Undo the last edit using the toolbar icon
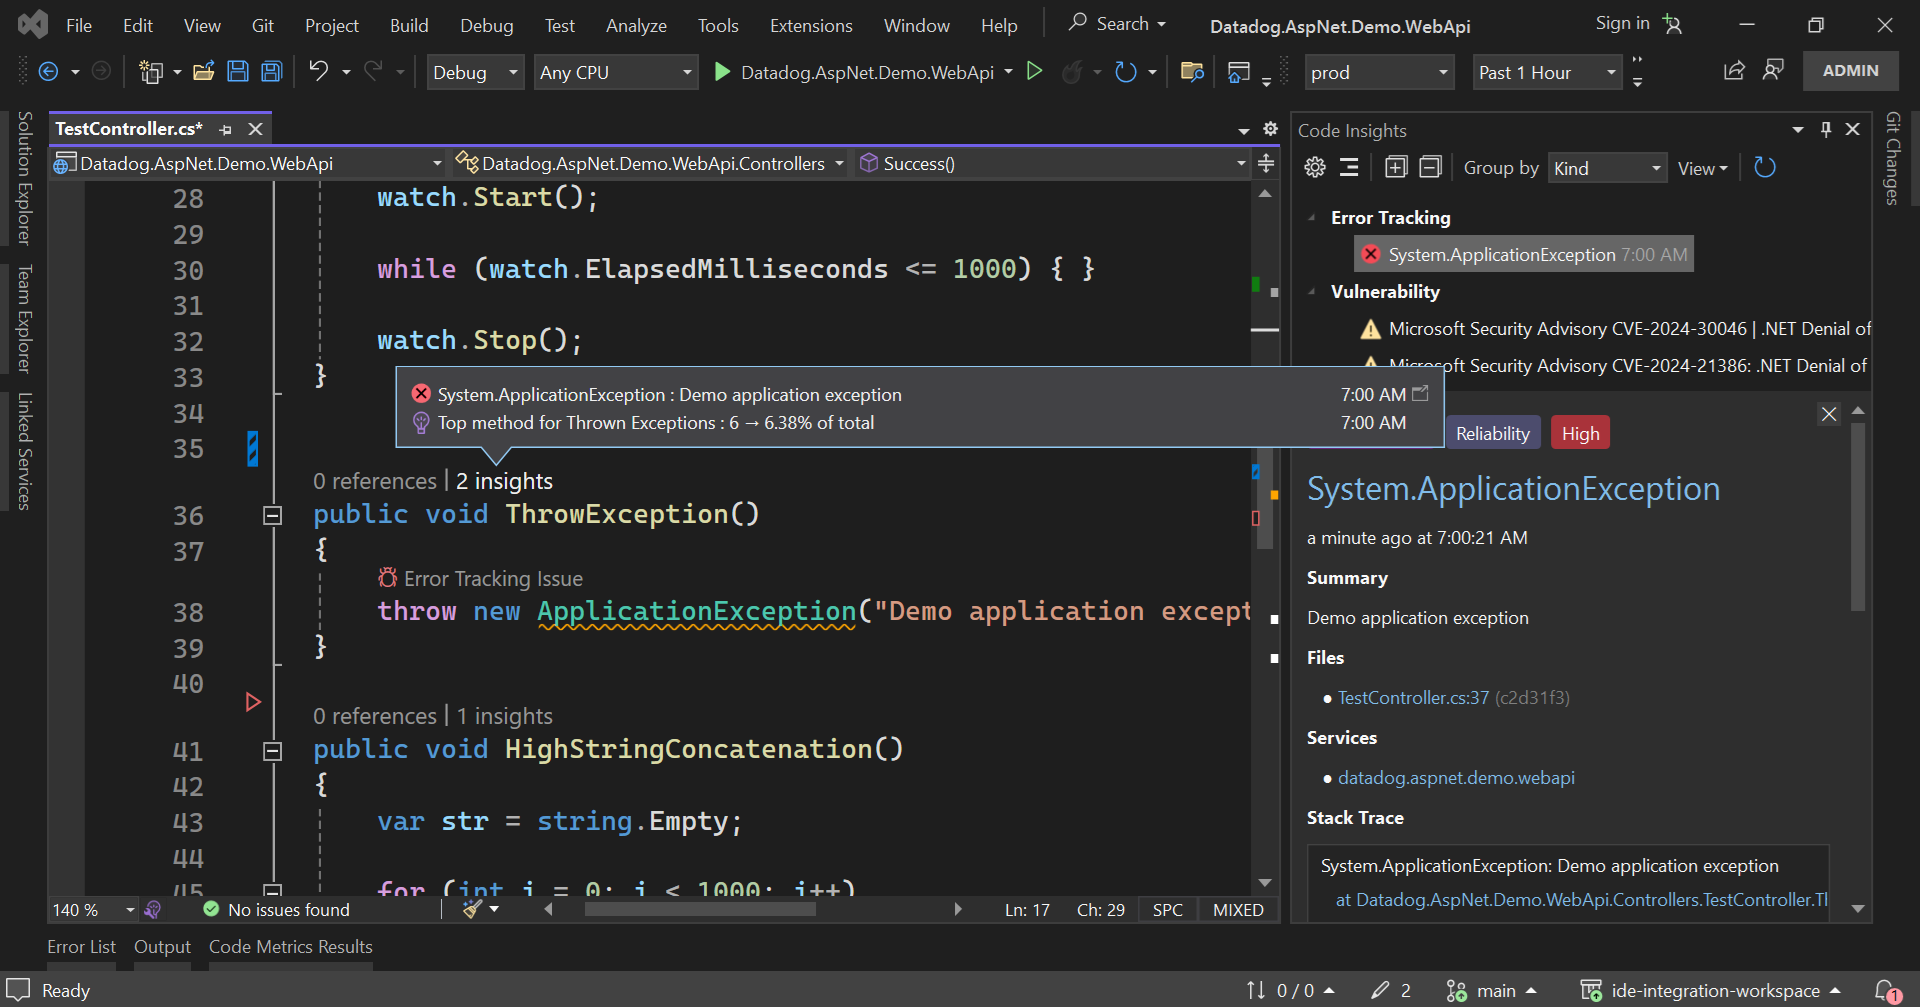Image resolution: width=1920 pixels, height=1007 pixels. 318,71
